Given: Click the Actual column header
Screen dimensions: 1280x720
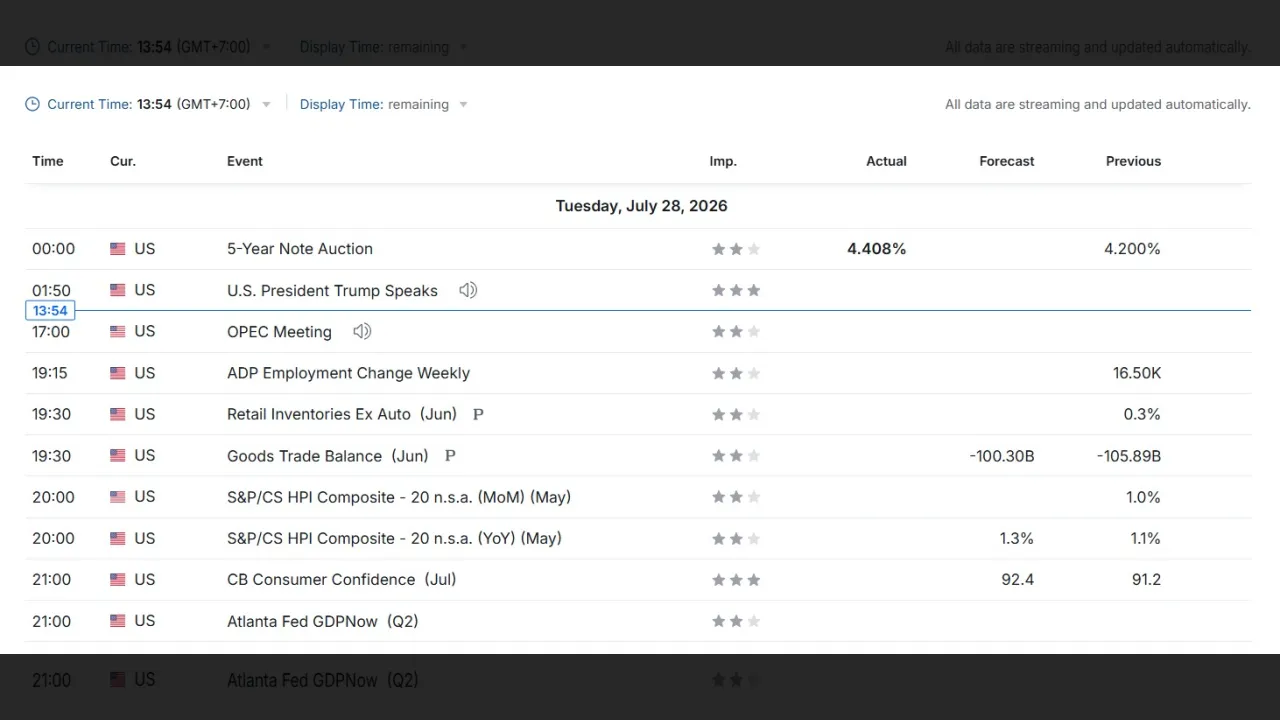Looking at the screenshot, I should pyautogui.click(x=886, y=161).
